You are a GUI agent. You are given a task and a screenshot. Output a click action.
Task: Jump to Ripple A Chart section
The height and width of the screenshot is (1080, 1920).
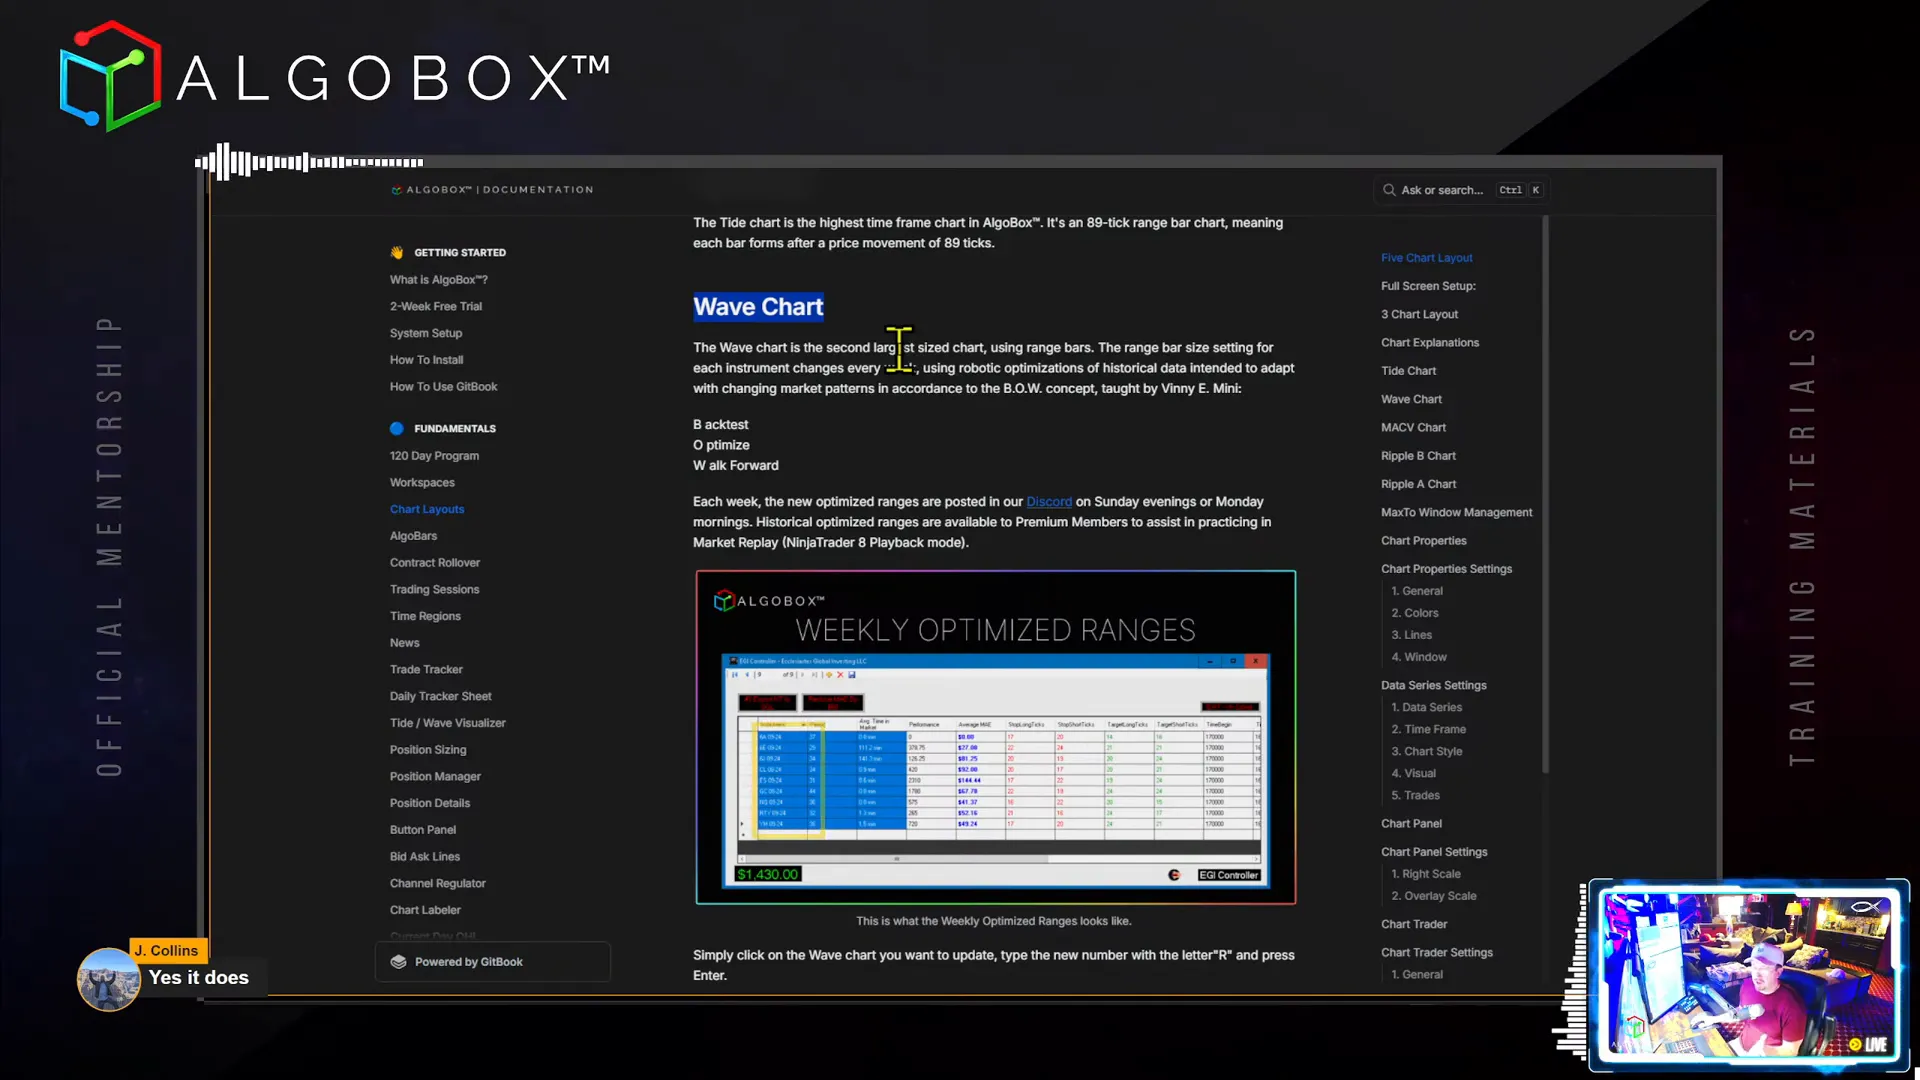1419,485
